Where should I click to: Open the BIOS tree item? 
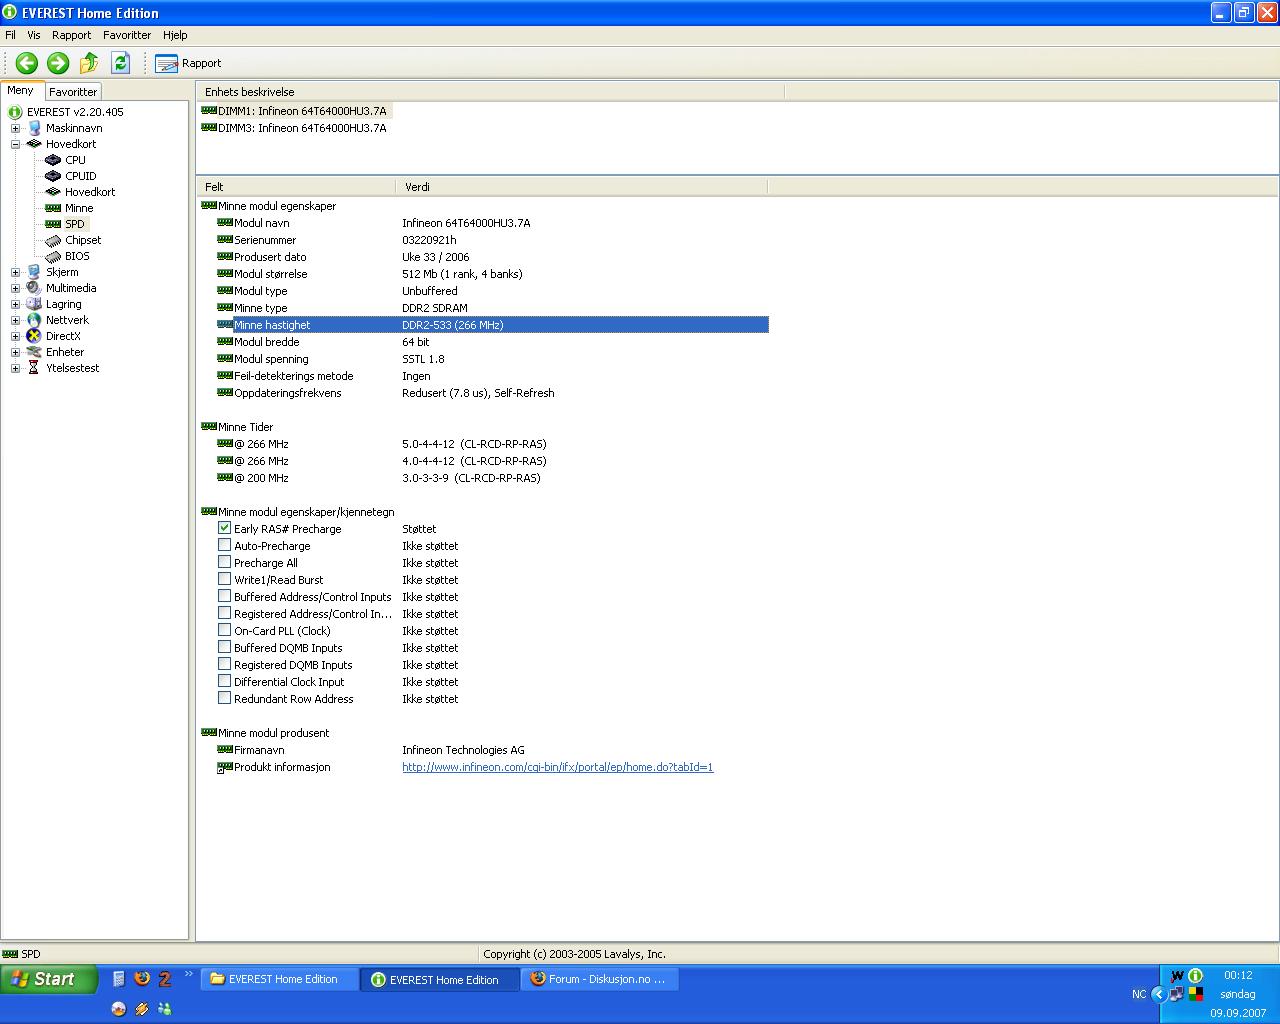[77, 256]
